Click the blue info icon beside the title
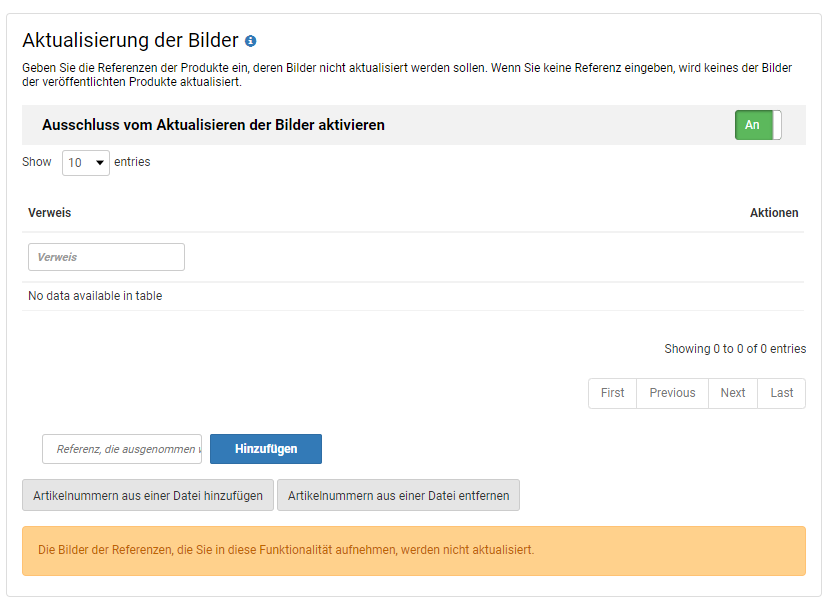This screenshot has height=606, width=827. click(x=251, y=41)
